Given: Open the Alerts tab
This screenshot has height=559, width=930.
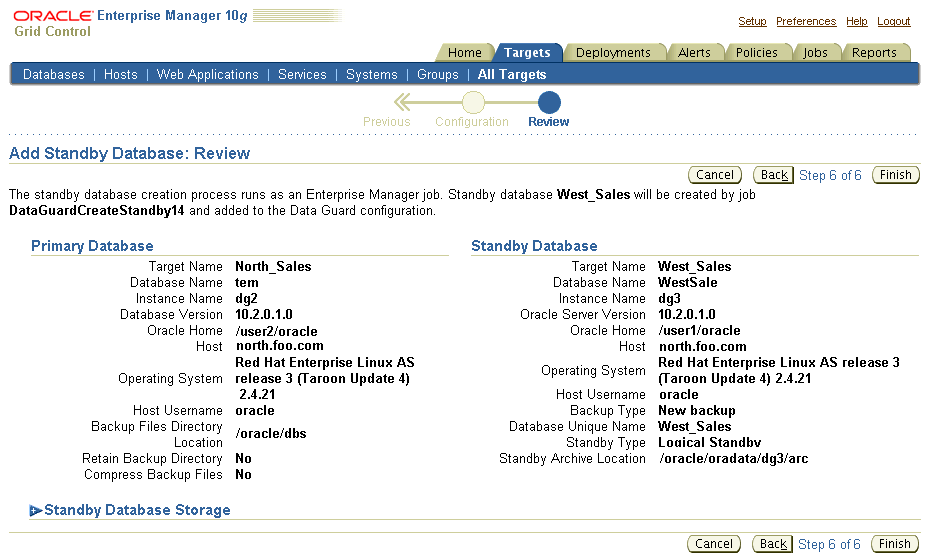Looking at the screenshot, I should pos(694,53).
